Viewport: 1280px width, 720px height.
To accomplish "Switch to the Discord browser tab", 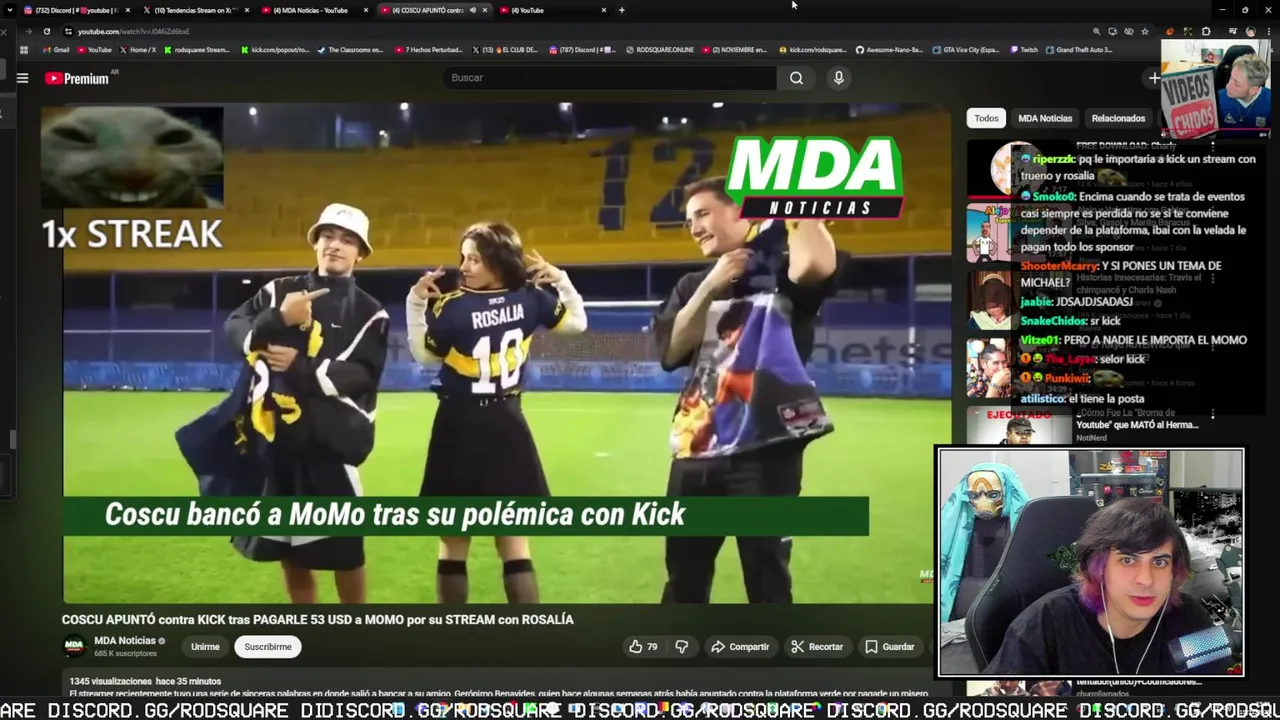I will click(x=75, y=10).
